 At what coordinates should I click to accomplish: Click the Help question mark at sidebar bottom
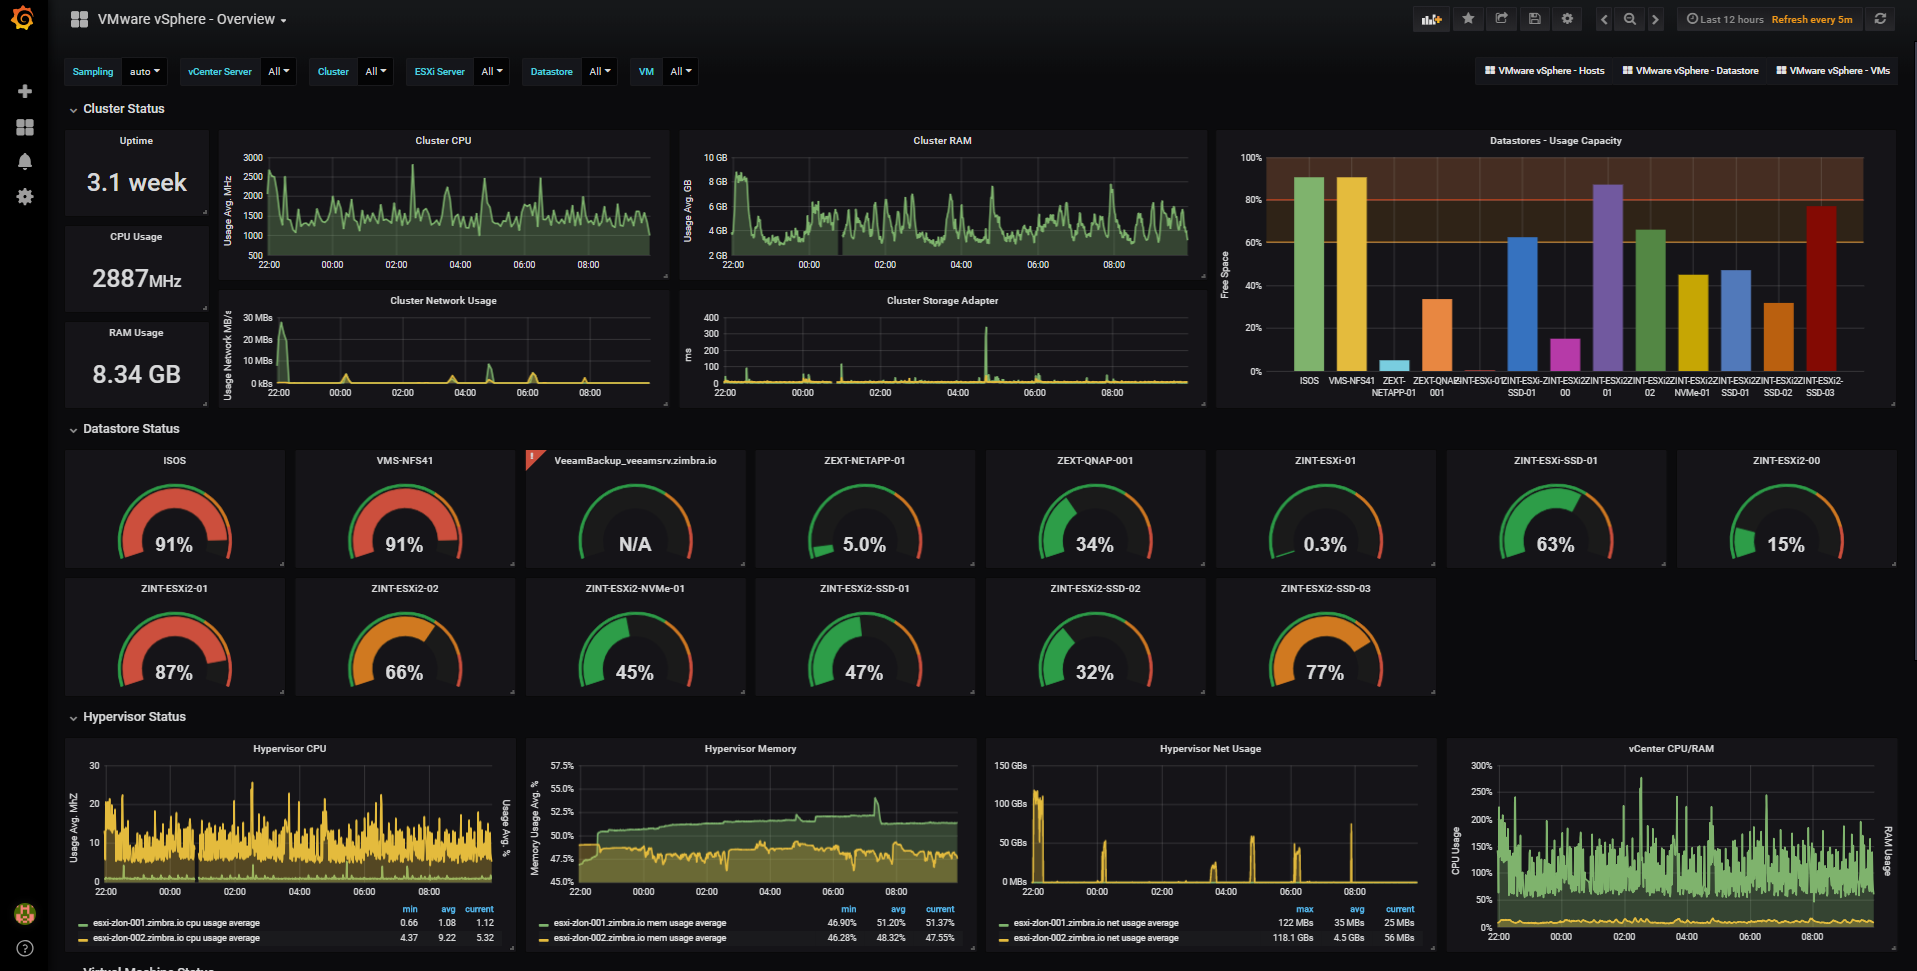coord(24,948)
